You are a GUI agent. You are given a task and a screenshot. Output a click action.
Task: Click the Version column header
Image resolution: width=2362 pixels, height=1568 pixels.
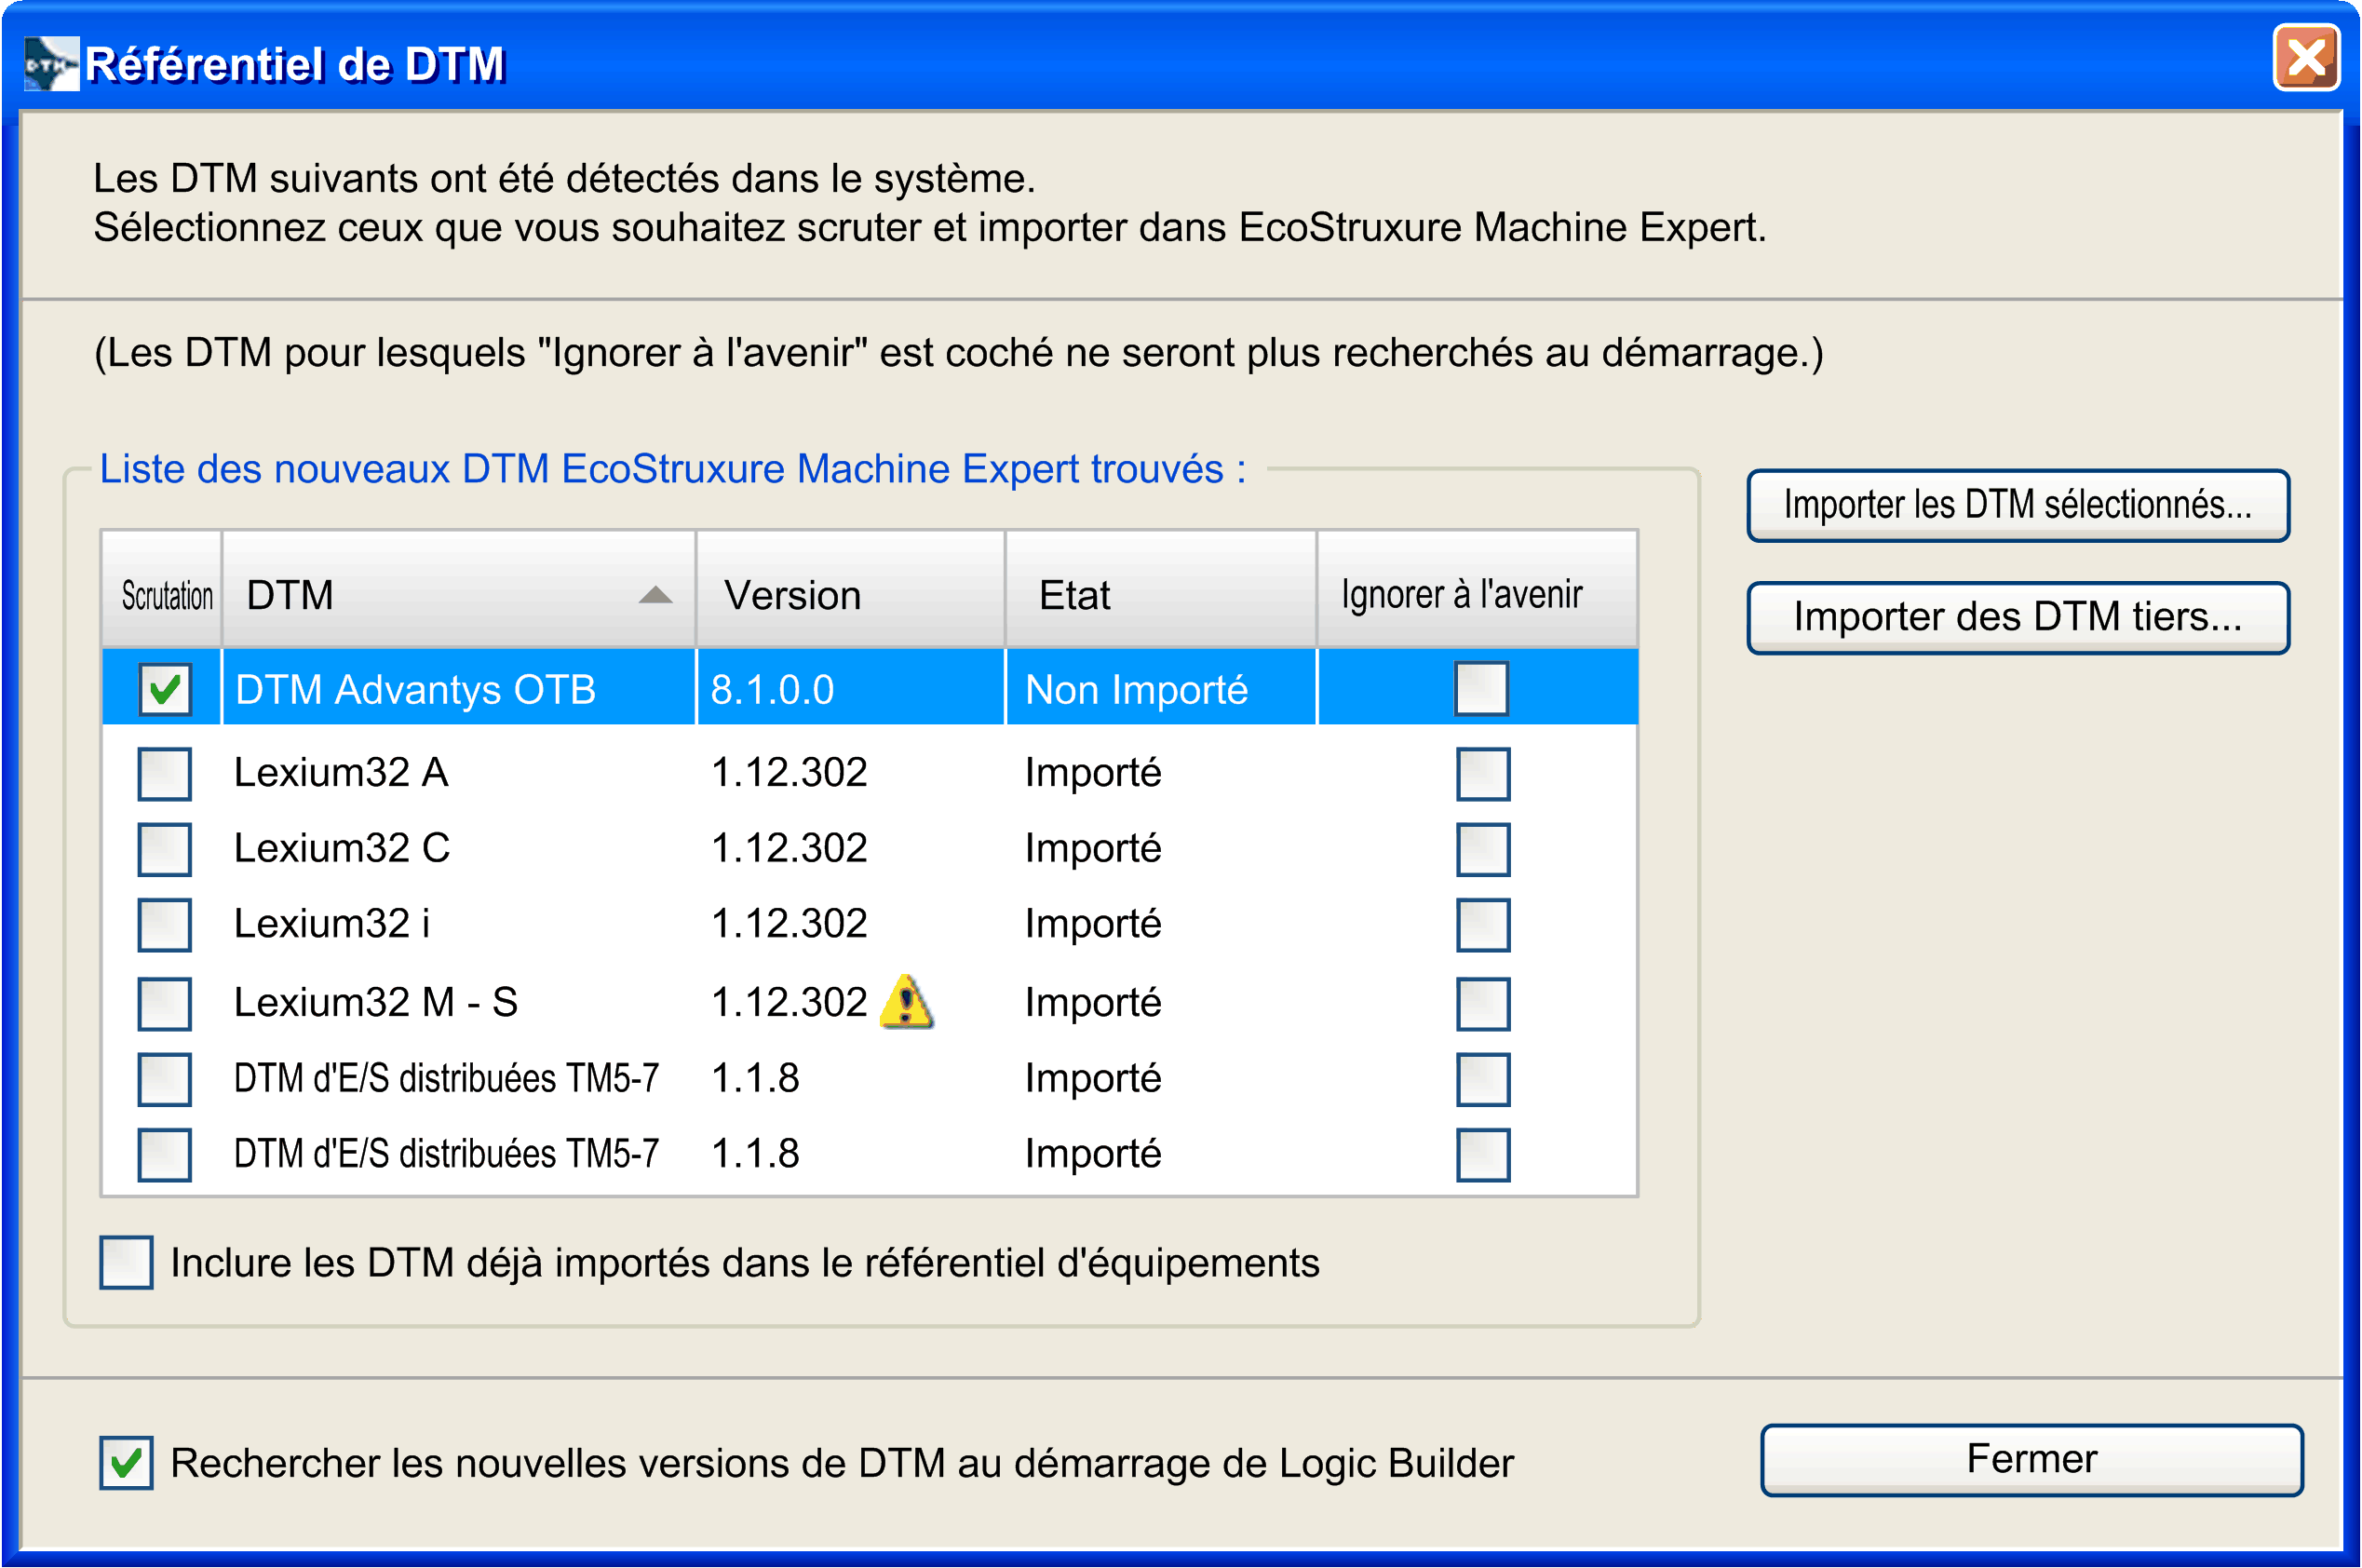850,594
